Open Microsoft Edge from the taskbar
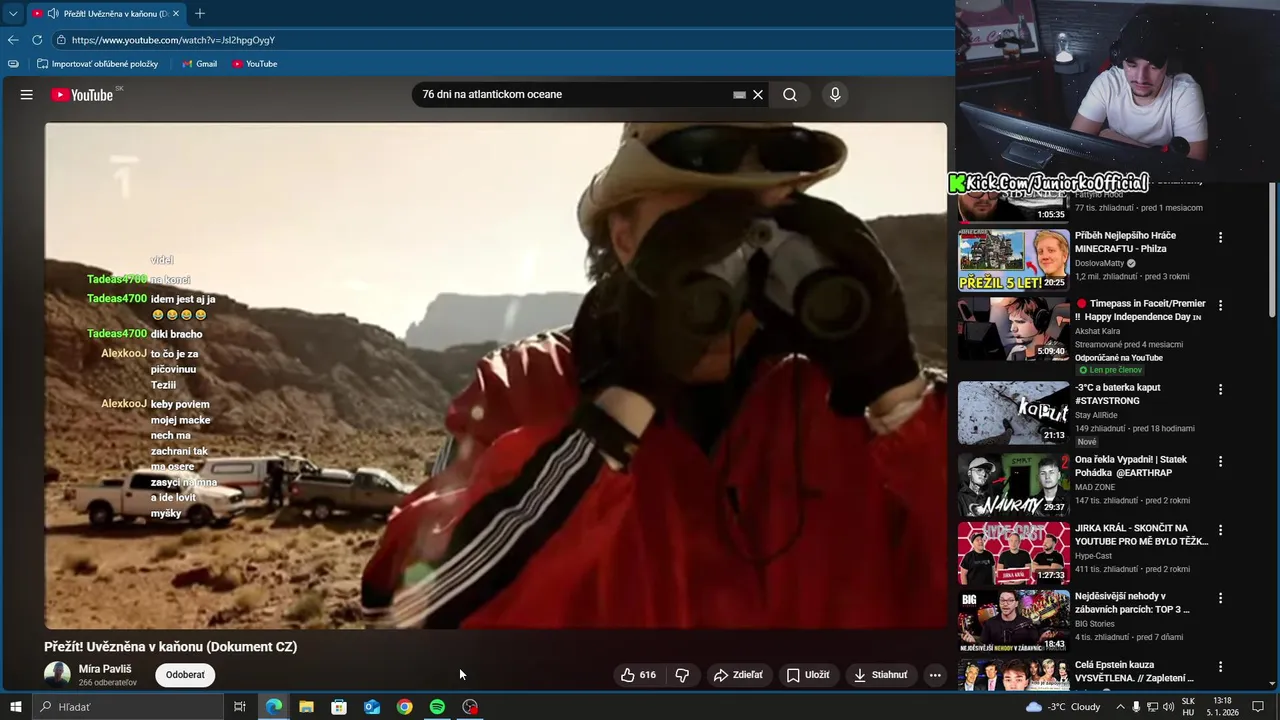 coord(273,707)
